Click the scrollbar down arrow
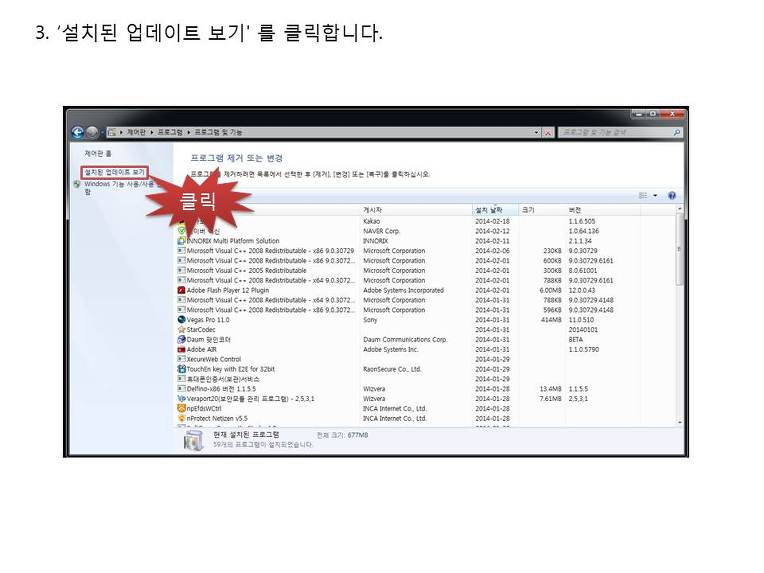Viewport: 764px width, 573px height. [680, 422]
